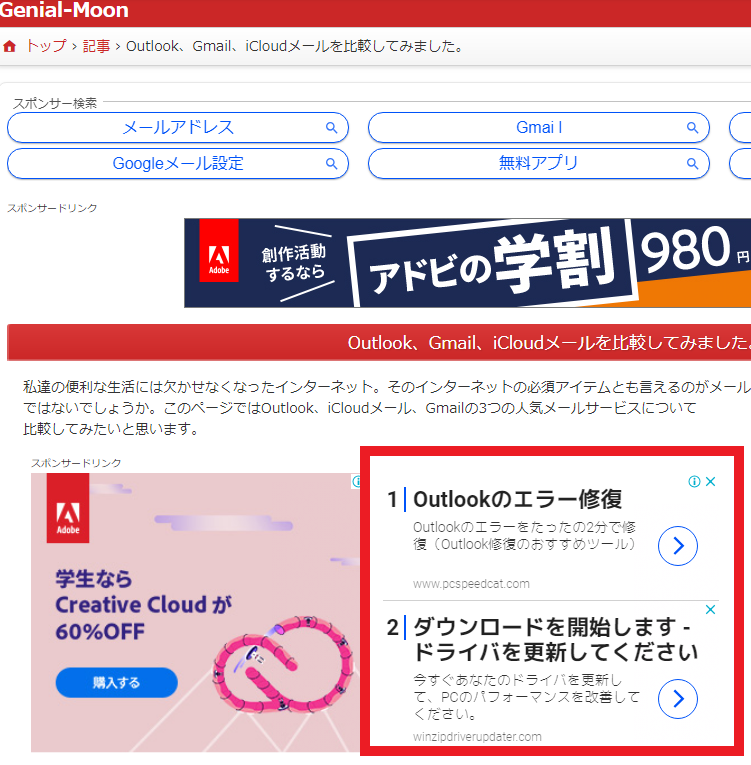The image size is (751, 765).
Task: Click search icon in Gmai l pill
Action: (x=692, y=127)
